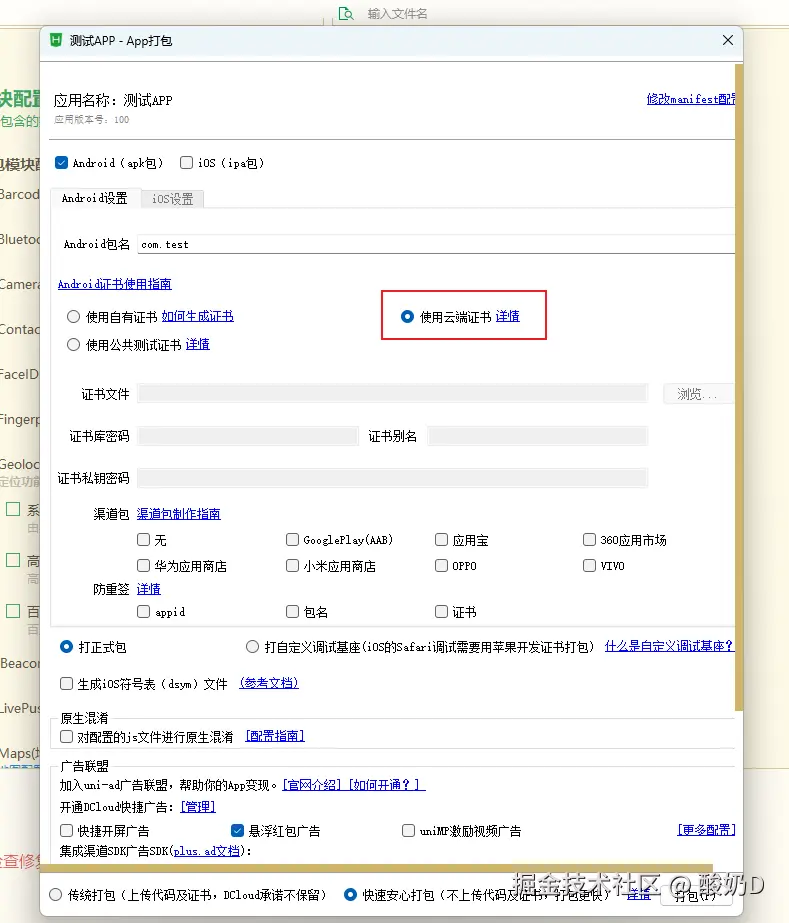Select the 打正式包 radio option
Viewport: 789px width, 923px height.
click(x=66, y=647)
